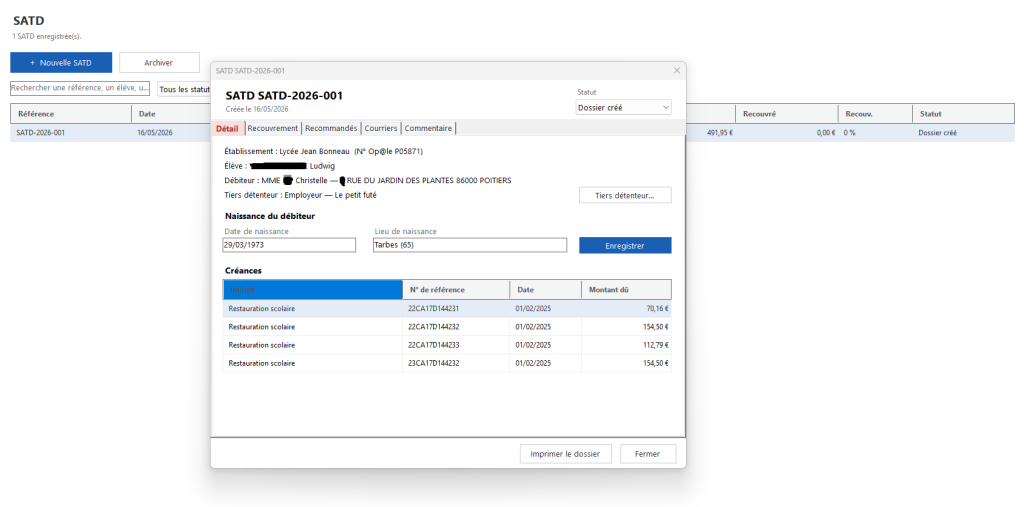Select the row with reference 22CA17D144232

pyautogui.click(x=447, y=327)
